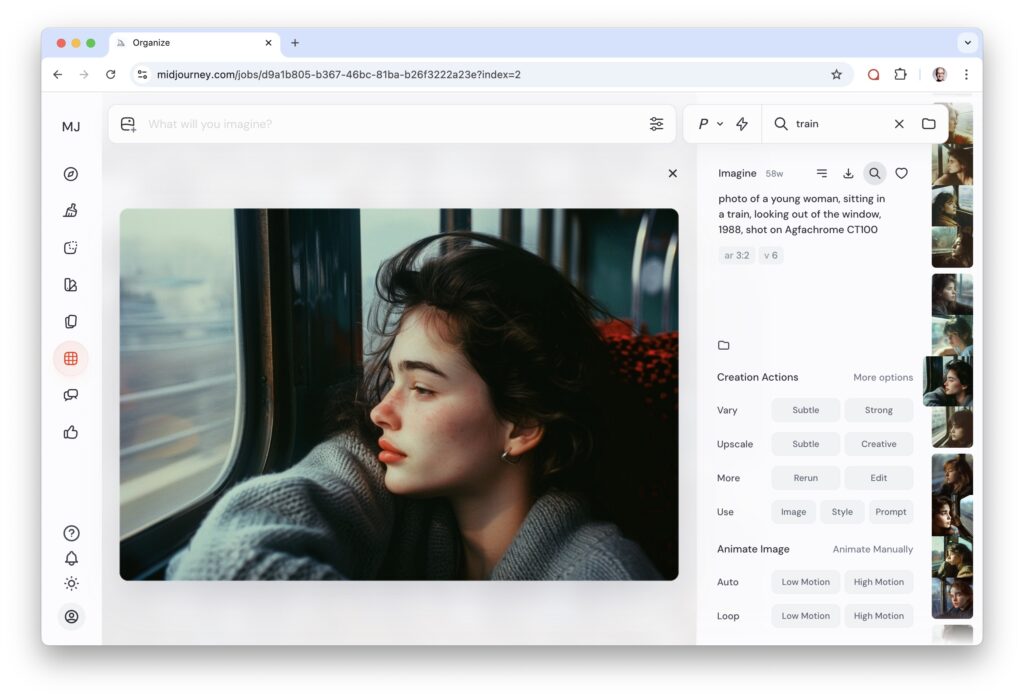Click the Upscale Creative button
Image resolution: width=1024 pixels, height=700 pixels.
coord(878,444)
